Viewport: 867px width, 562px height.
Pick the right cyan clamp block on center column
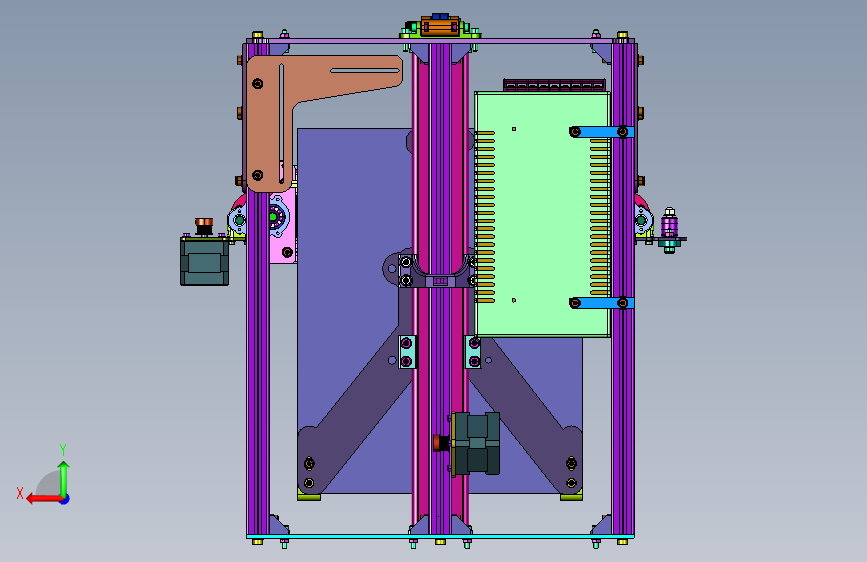tap(473, 352)
